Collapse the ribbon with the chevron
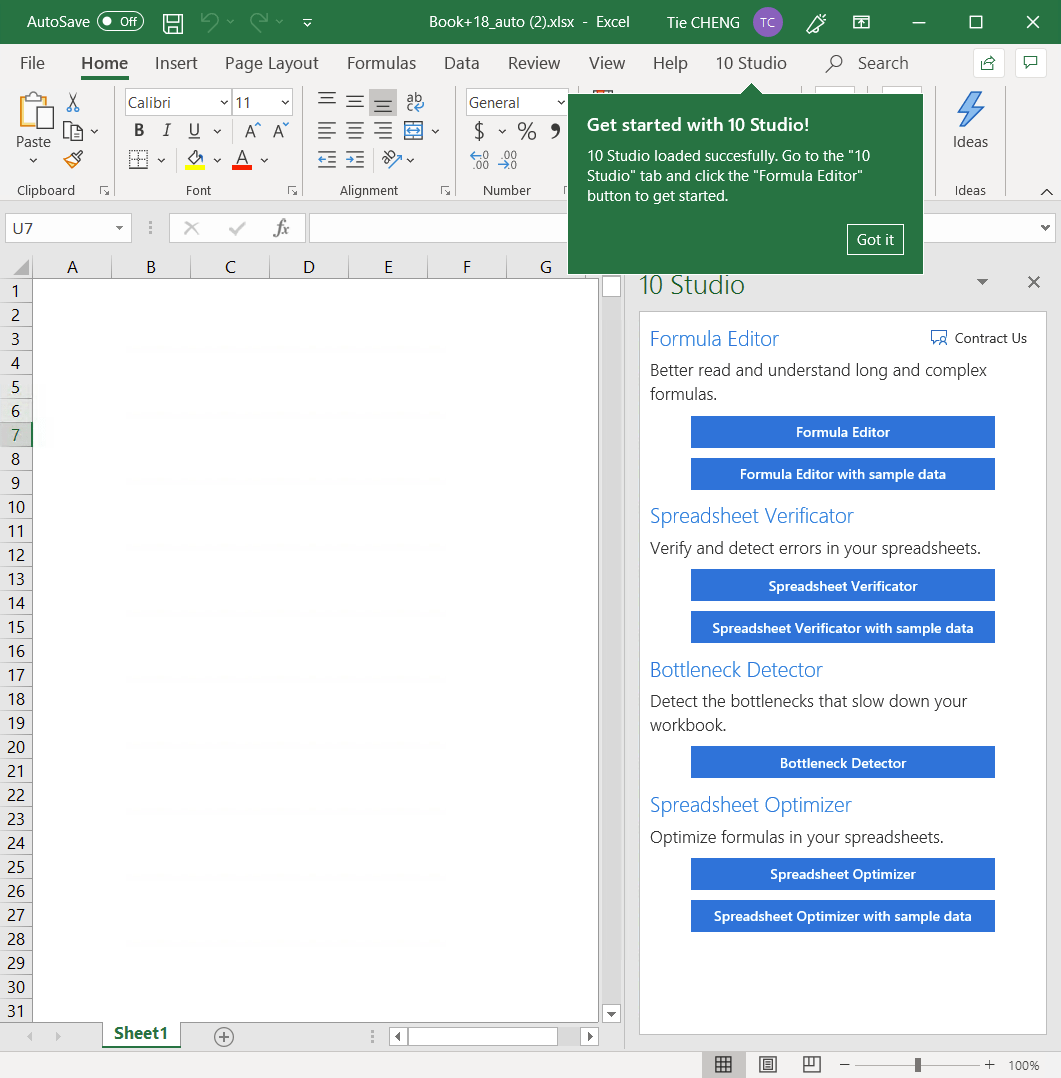This screenshot has width=1061, height=1078. point(1047,192)
